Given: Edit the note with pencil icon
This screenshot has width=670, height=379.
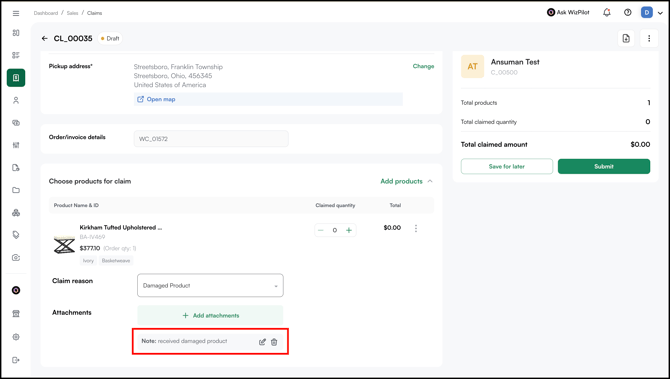Looking at the screenshot, I should (x=262, y=342).
